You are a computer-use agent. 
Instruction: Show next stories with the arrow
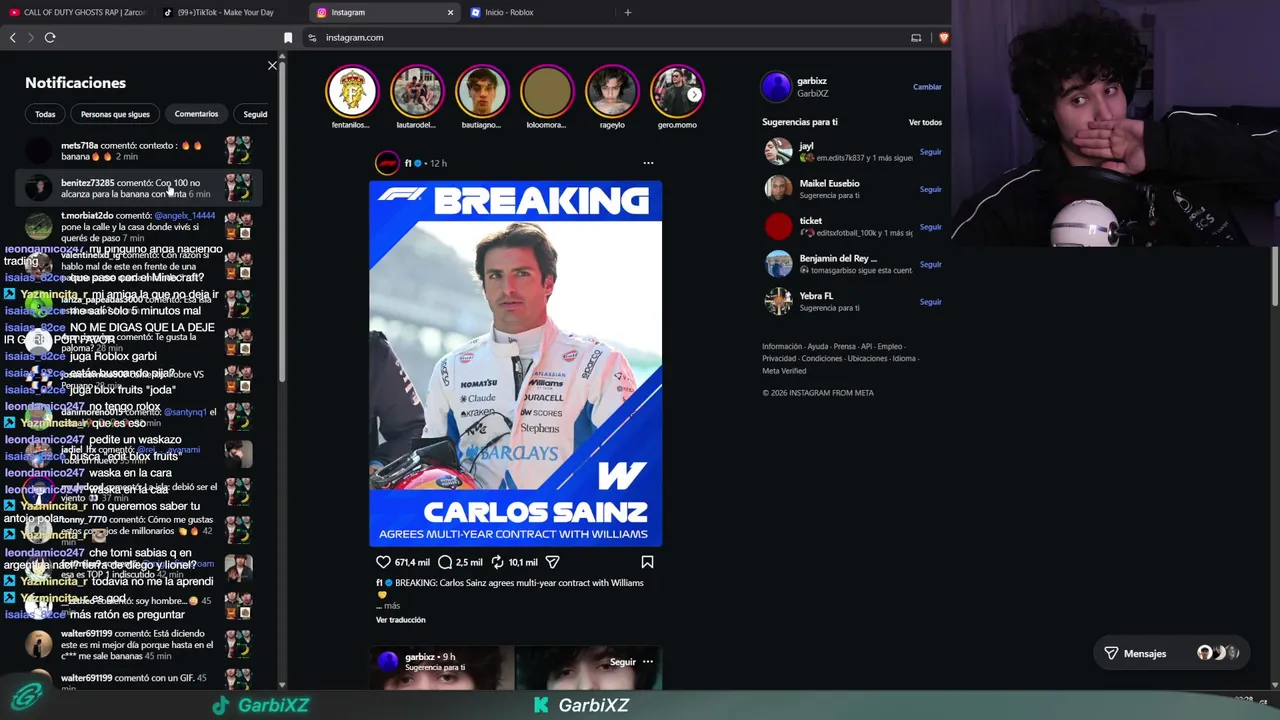pyautogui.click(x=694, y=94)
